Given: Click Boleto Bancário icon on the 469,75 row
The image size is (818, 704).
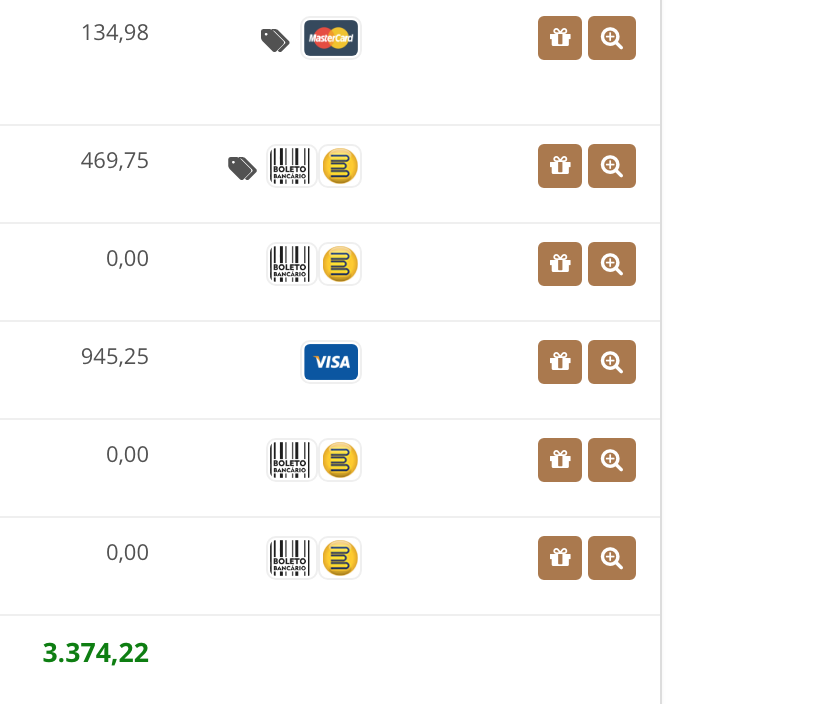Looking at the screenshot, I should pyautogui.click(x=291, y=166).
